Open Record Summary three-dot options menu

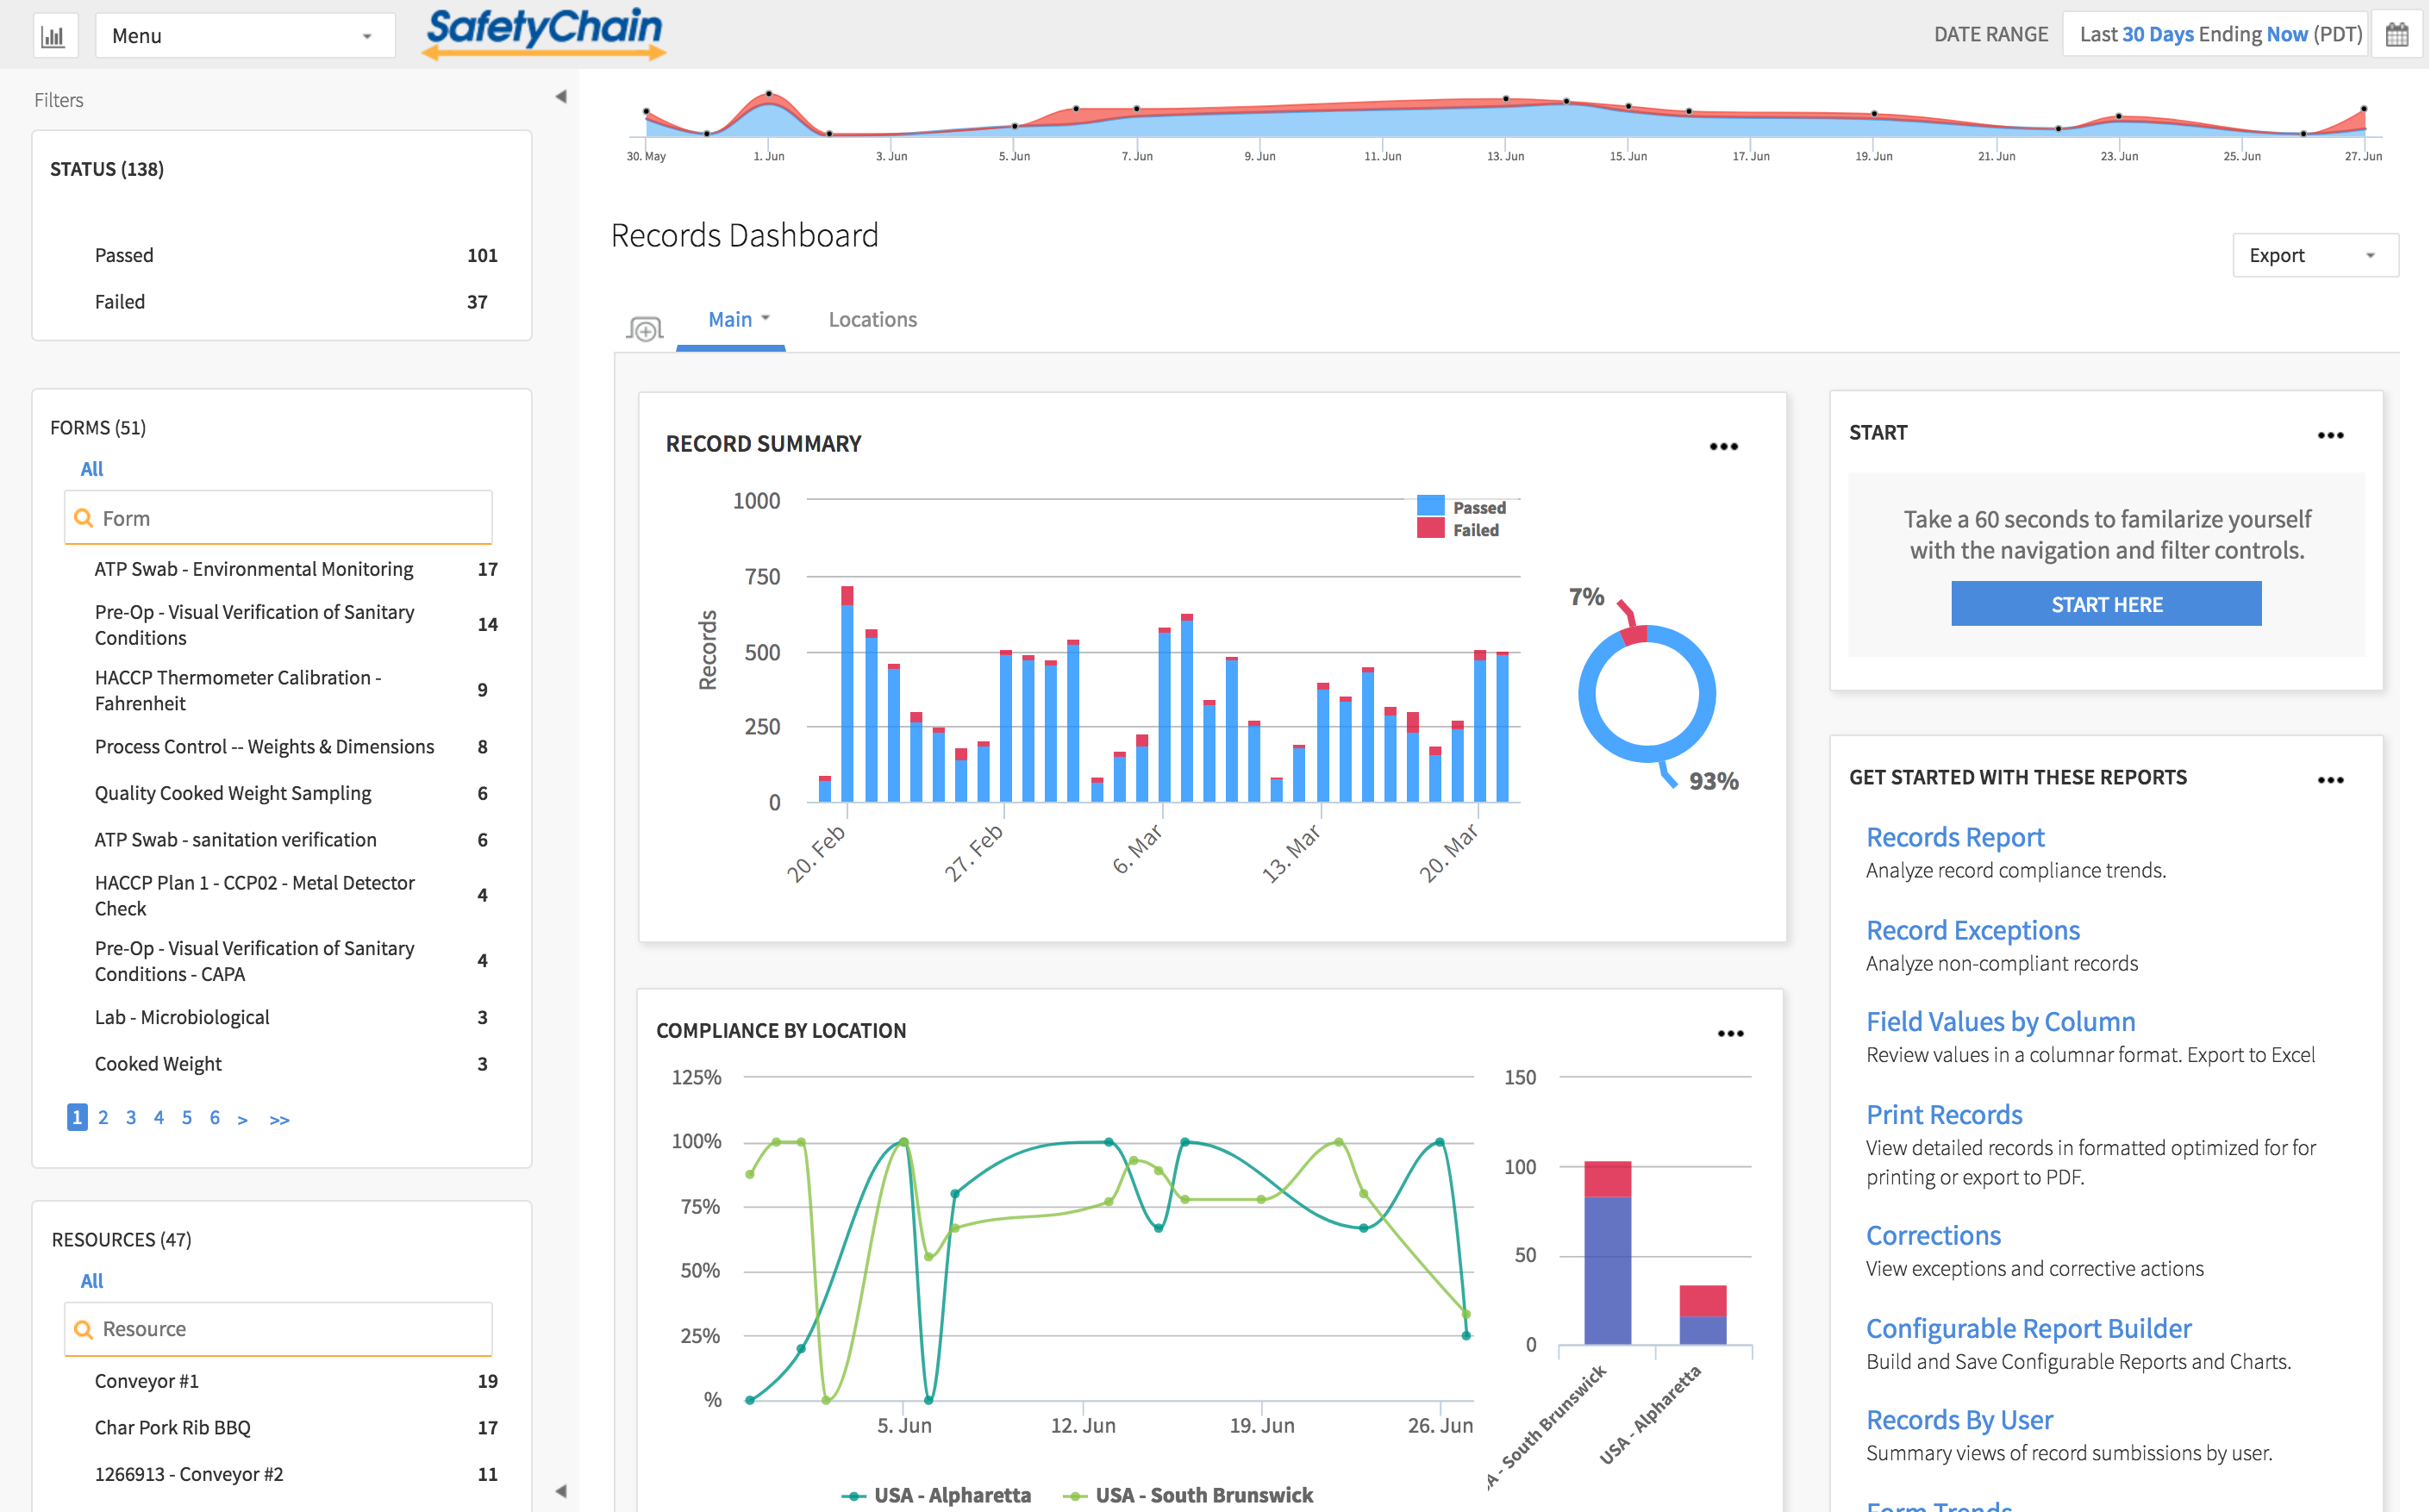click(1723, 446)
